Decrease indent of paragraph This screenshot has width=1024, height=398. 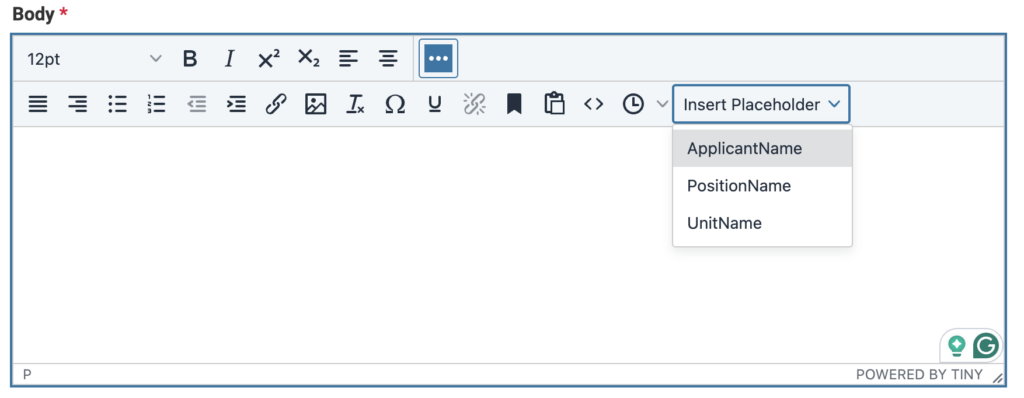(x=197, y=104)
